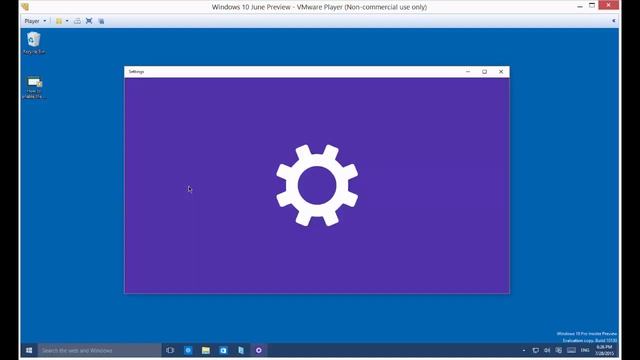Click the document-style icon next to Store on taskbar
This screenshot has width=640, height=360.
coord(241,350)
